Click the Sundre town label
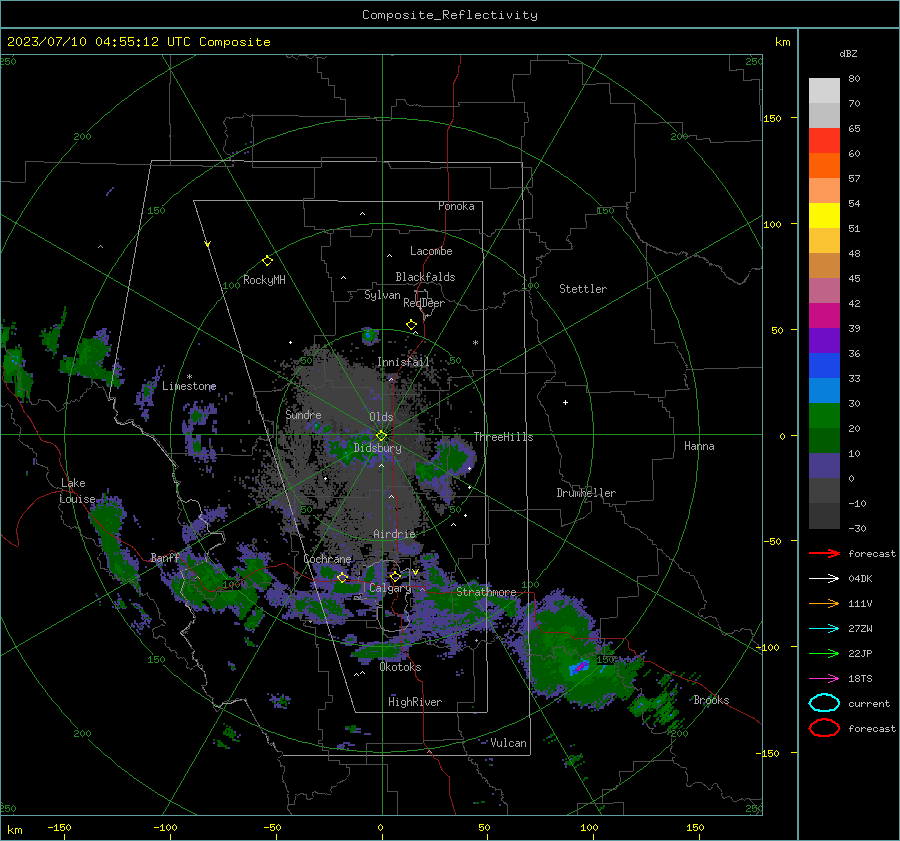Image resolution: width=900 pixels, height=841 pixels. pos(303,414)
